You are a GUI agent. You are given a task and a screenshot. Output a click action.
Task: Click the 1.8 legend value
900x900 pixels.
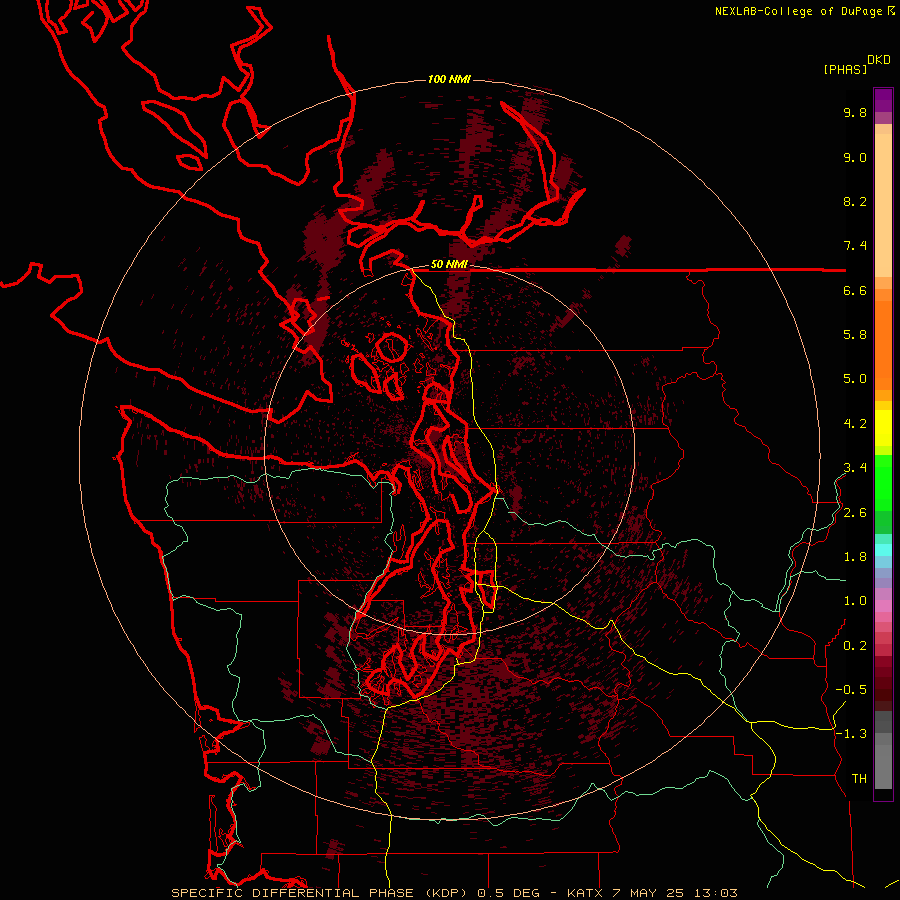(x=855, y=557)
